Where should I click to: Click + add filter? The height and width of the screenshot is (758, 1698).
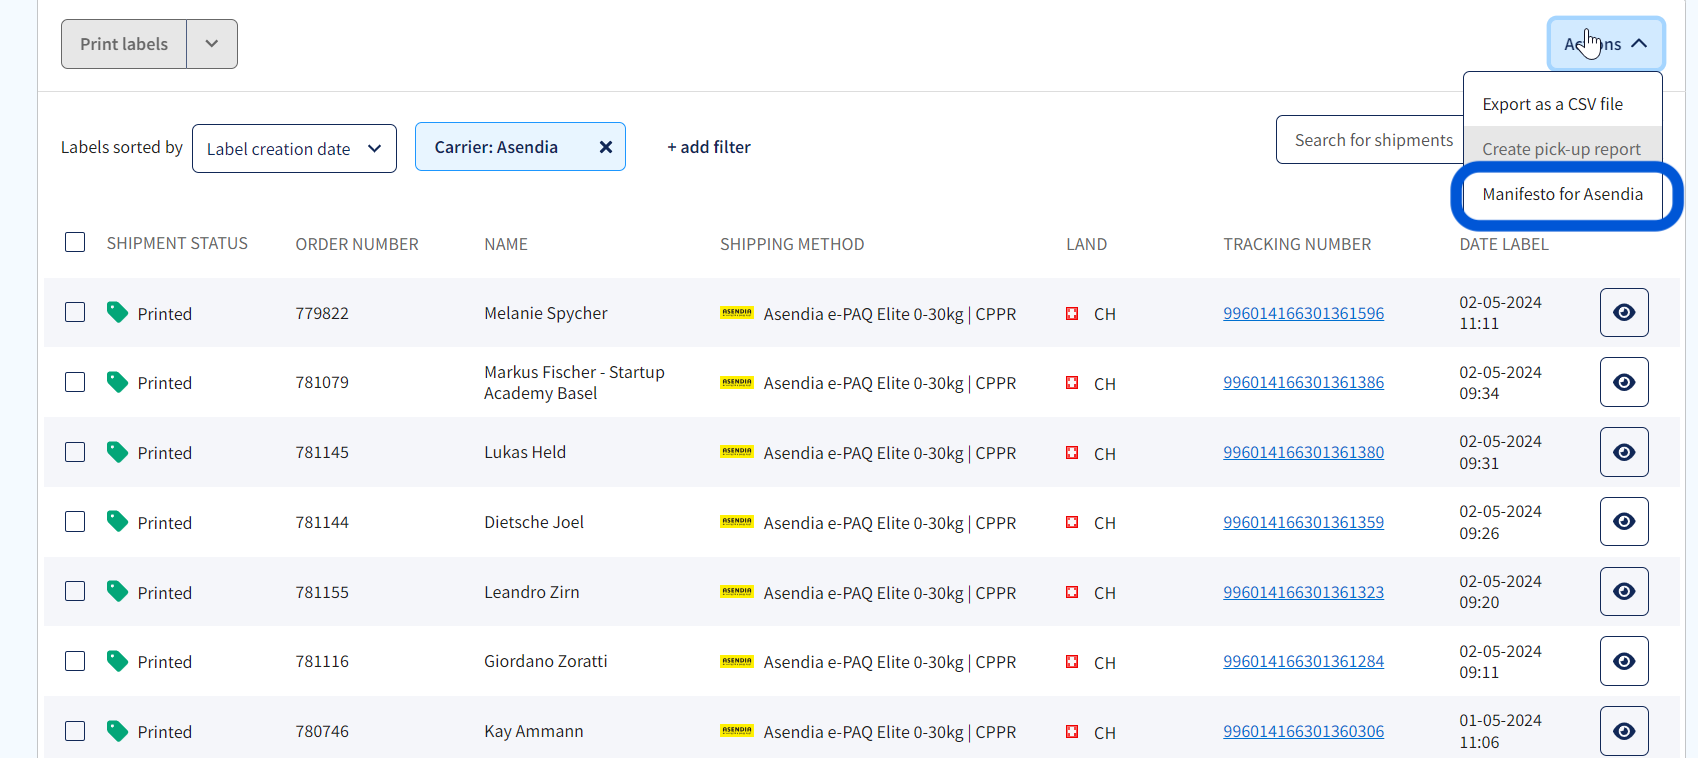tap(709, 147)
